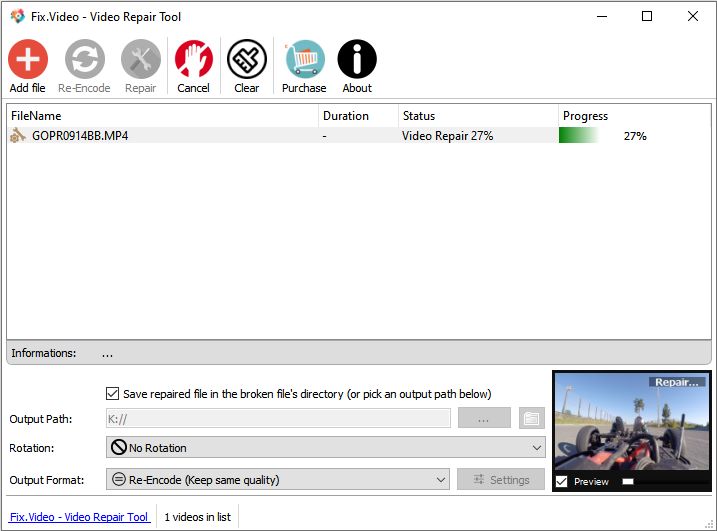Screen dimensions: 717x531
Task: Click the file icon beside GOPR0914BB.MP4
Action: click(x=18, y=135)
